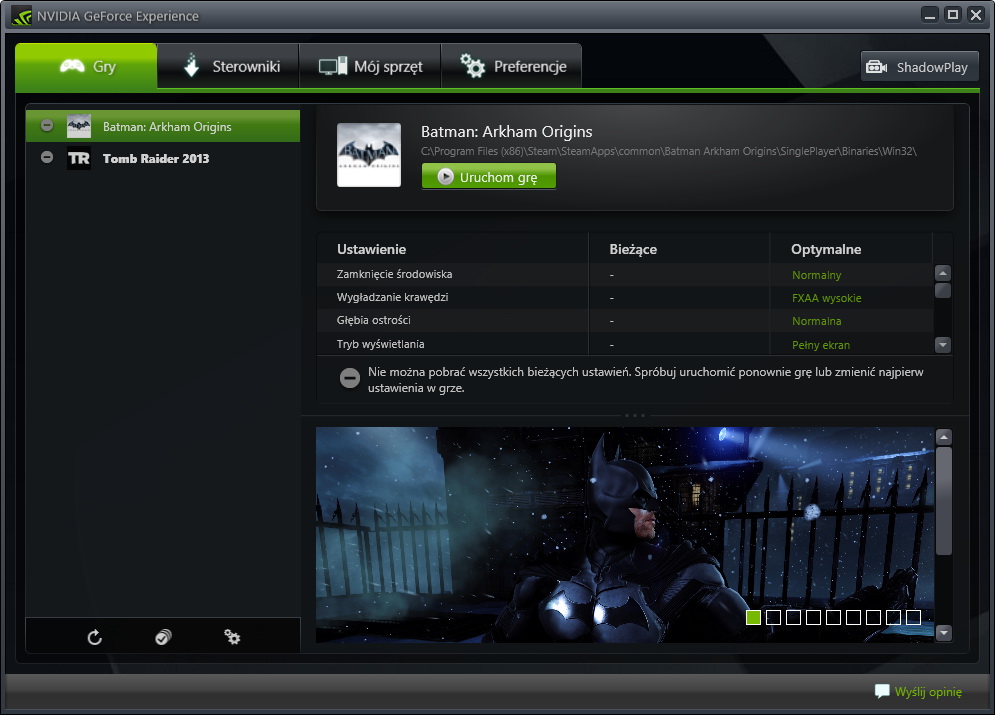Select the fourth screenshot indicator square
Image resolution: width=995 pixels, height=715 pixels.
(814, 617)
